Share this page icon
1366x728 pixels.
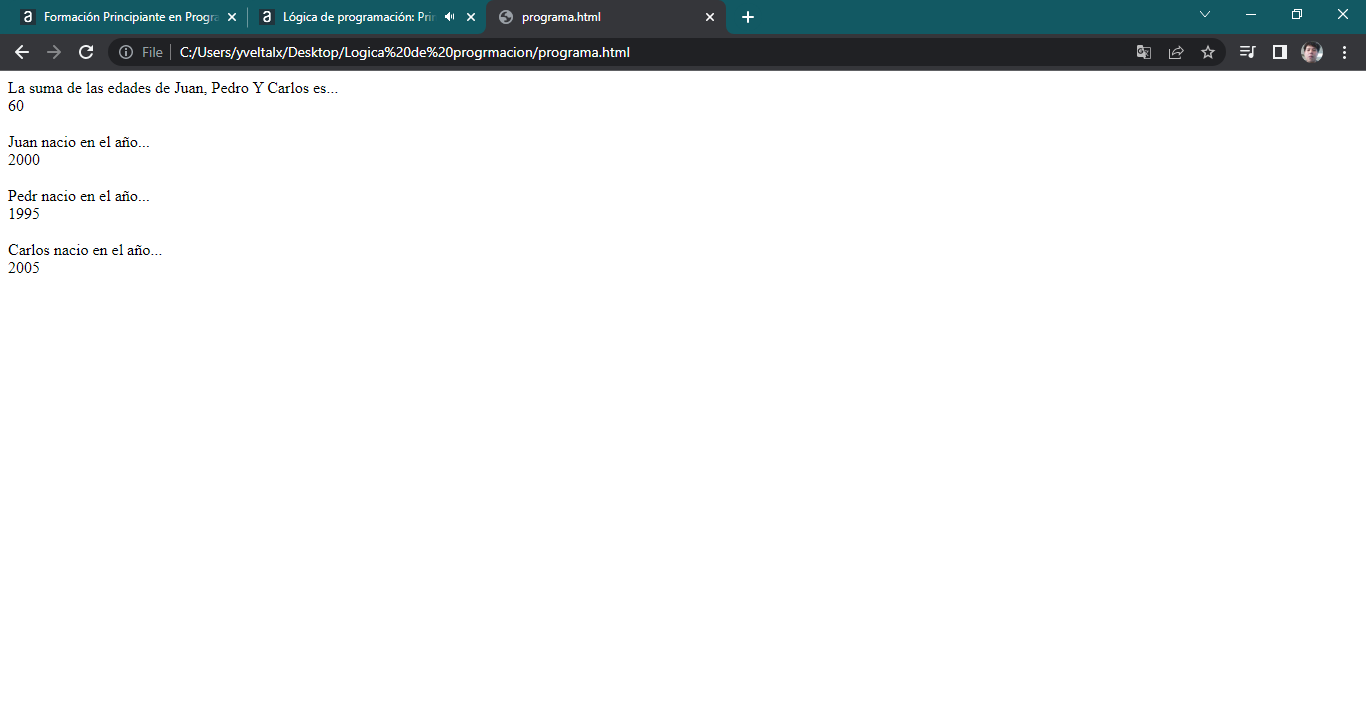click(x=1176, y=52)
